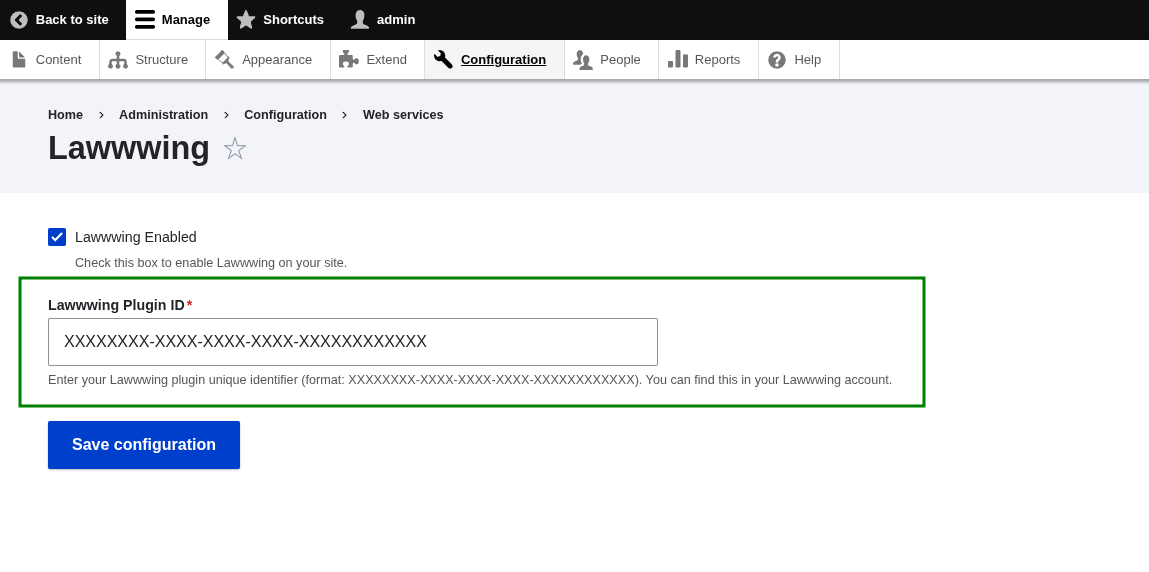Open the Help menu item
The image size is (1149, 572).
point(799,59)
